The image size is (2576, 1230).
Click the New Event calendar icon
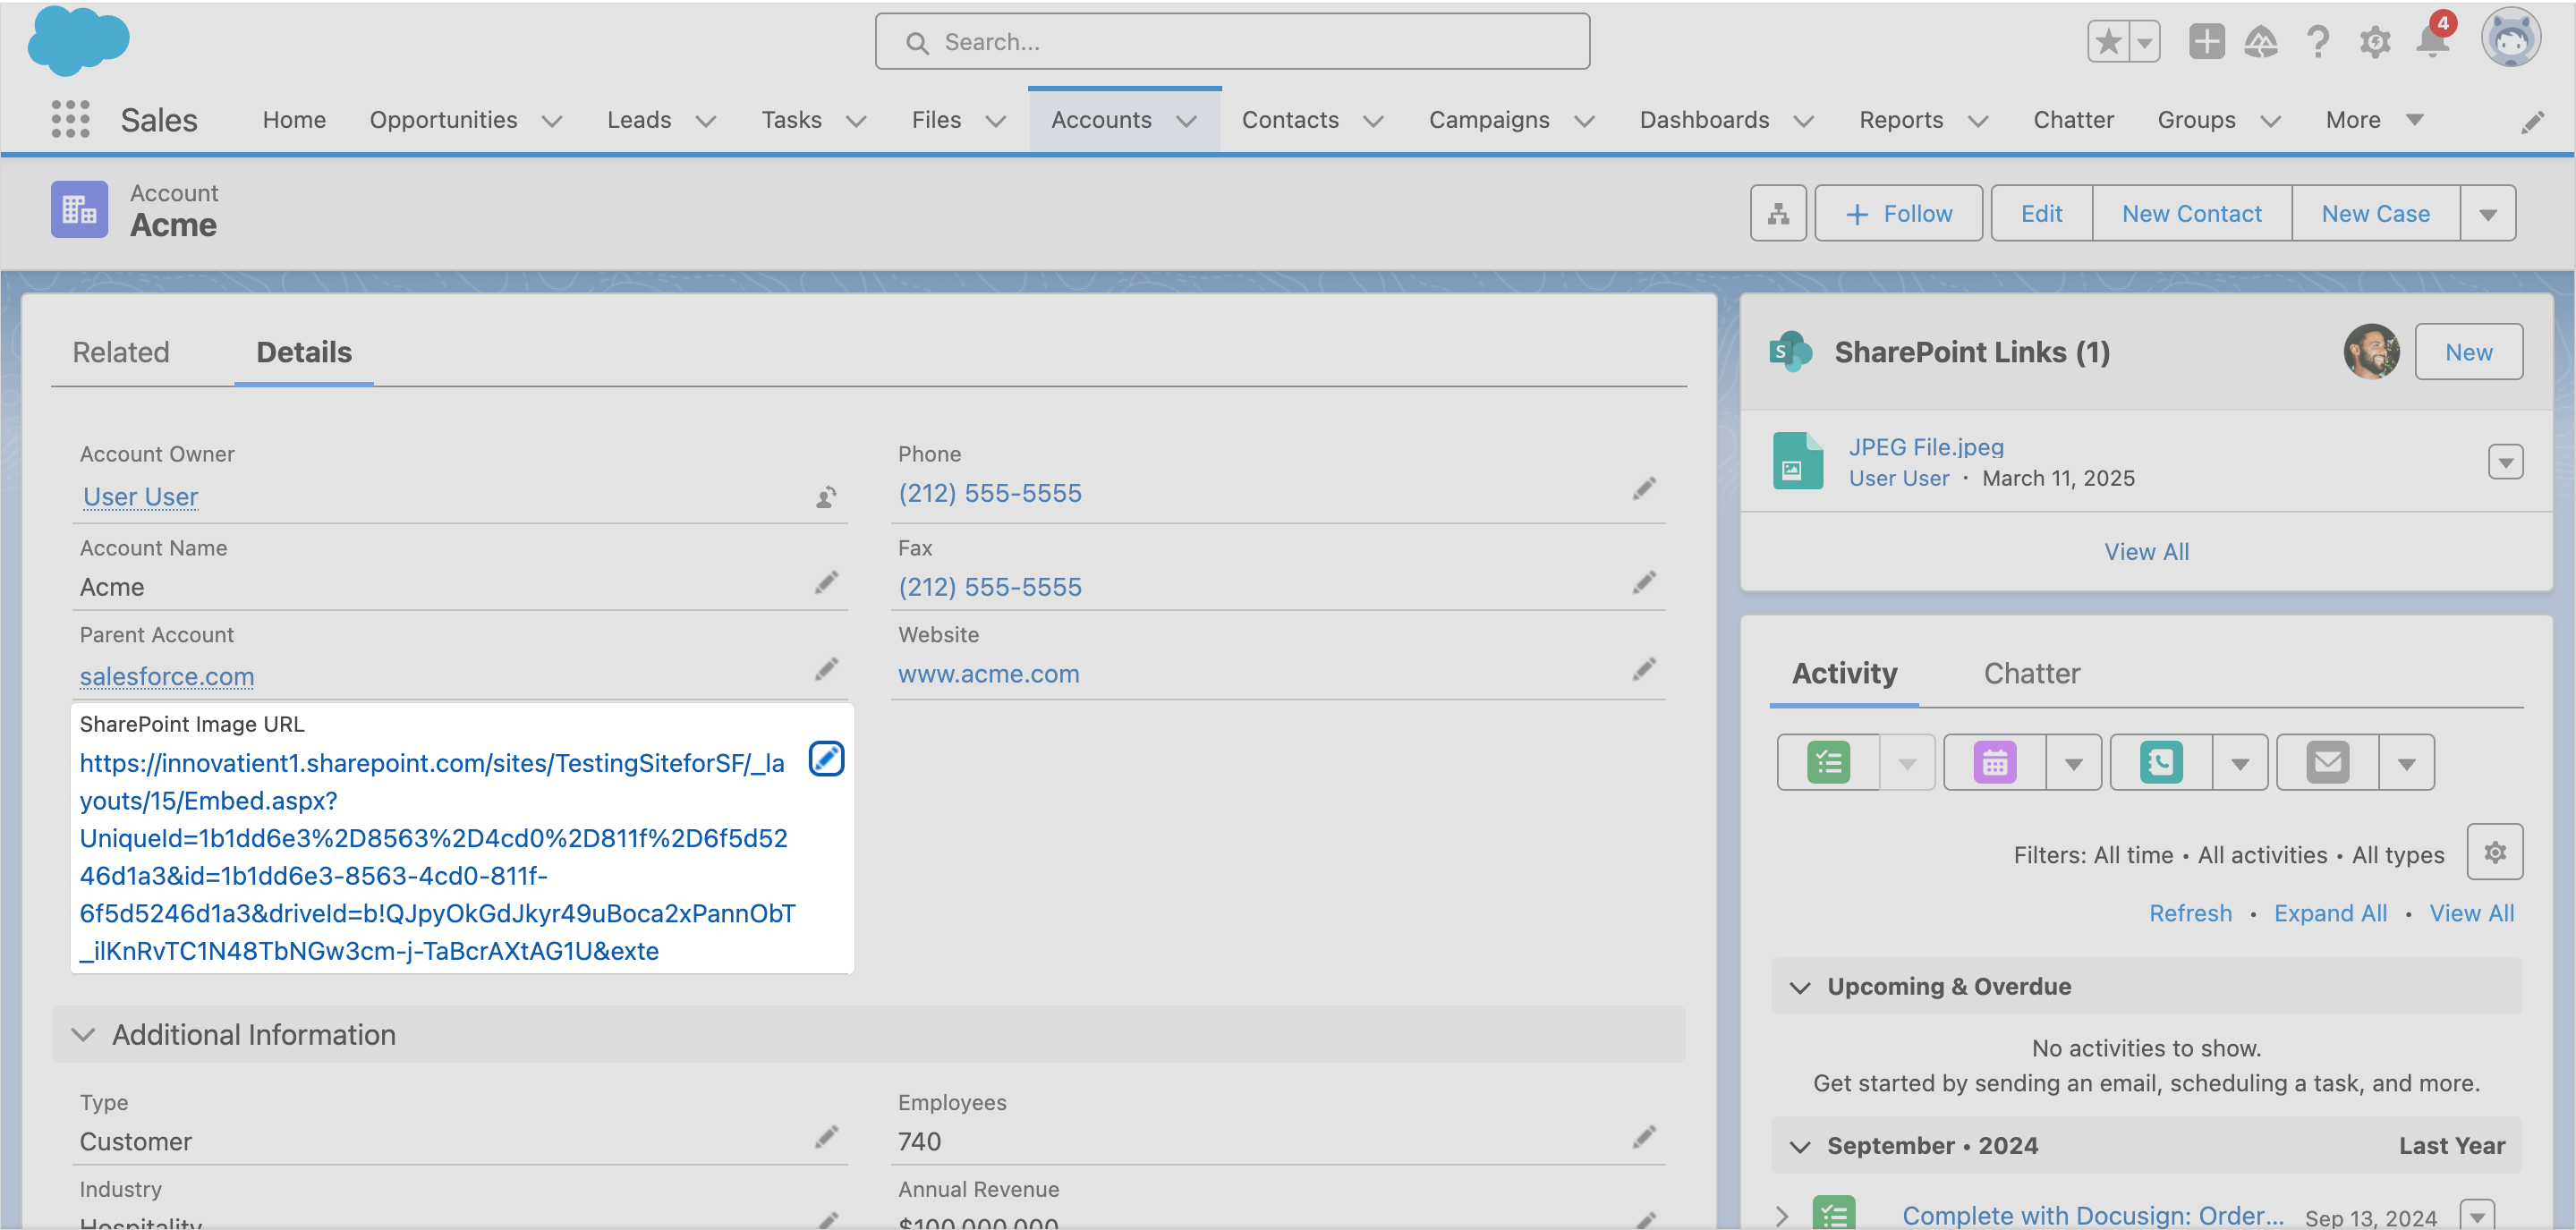point(1994,763)
